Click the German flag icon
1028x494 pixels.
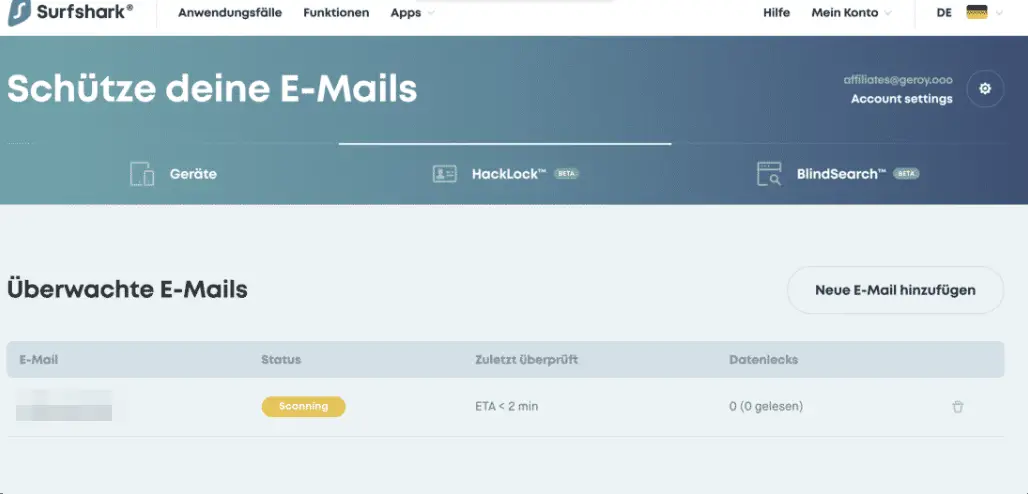[977, 12]
